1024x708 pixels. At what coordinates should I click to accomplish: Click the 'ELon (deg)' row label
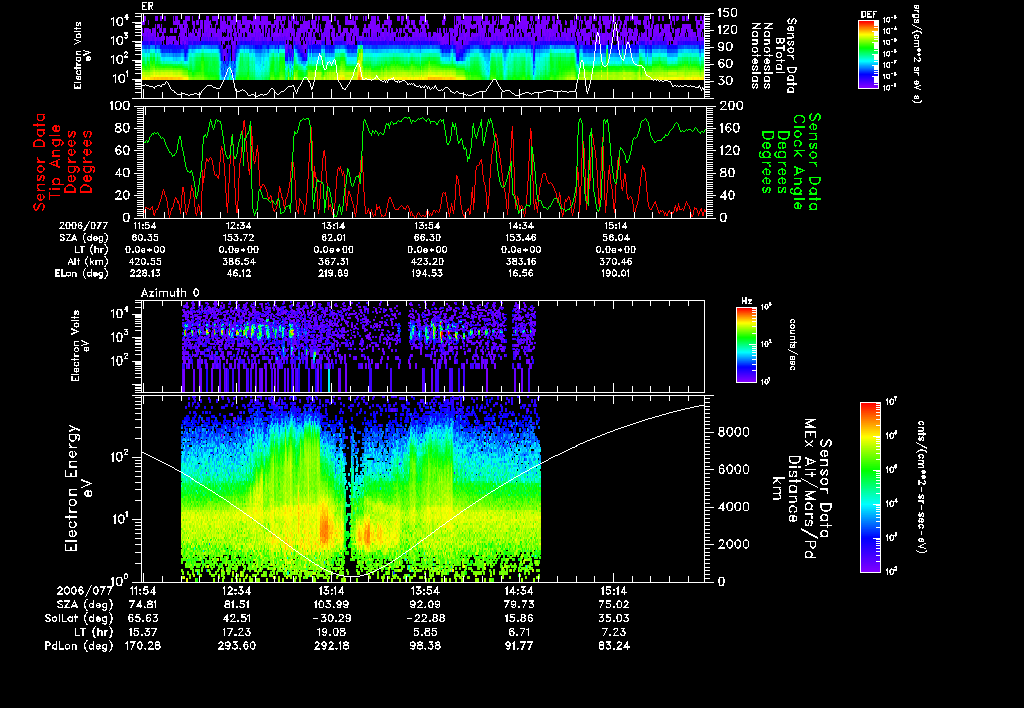(81, 273)
